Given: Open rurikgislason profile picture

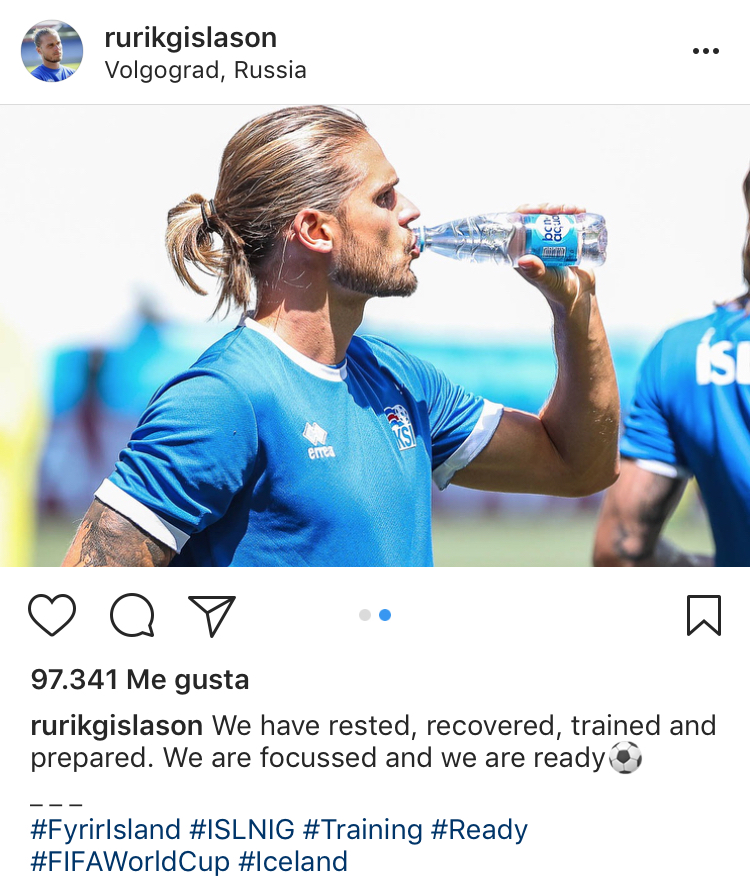Looking at the screenshot, I should (x=52, y=51).
